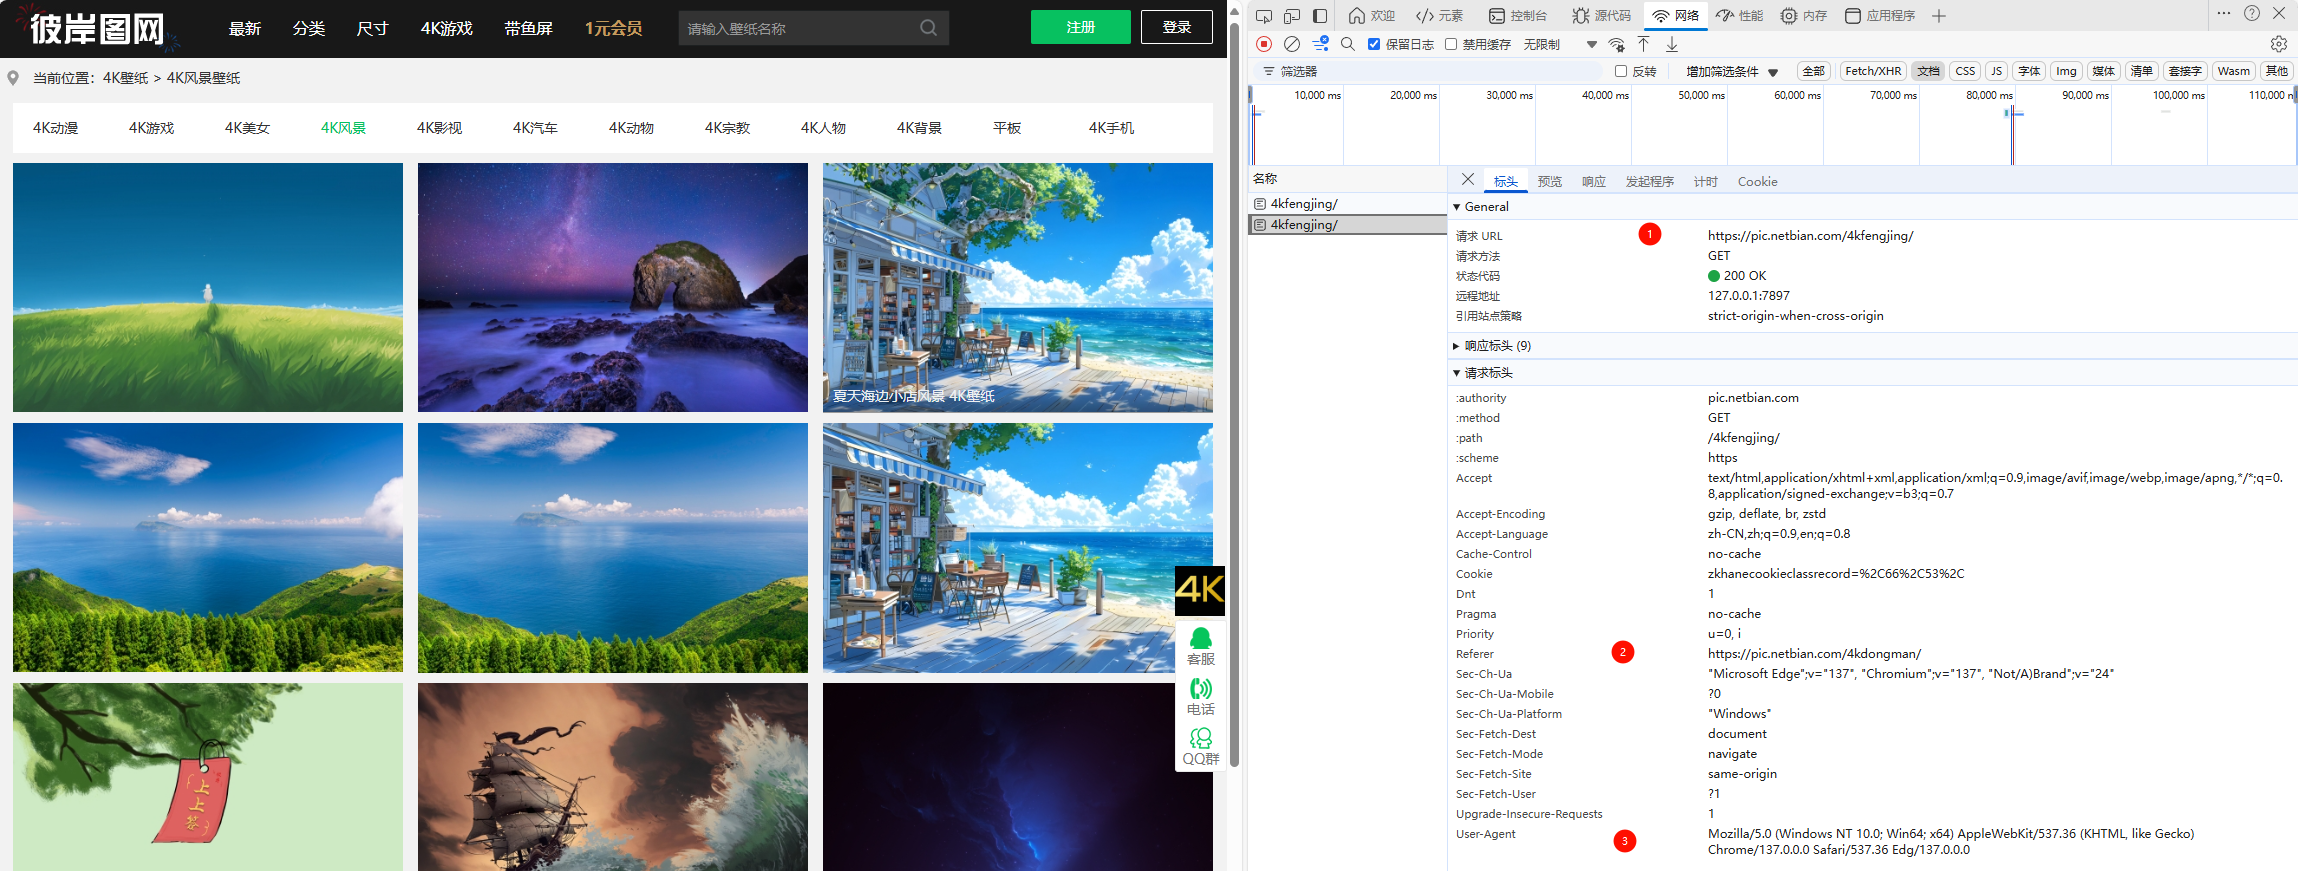Select 4K手机 category tab
The height and width of the screenshot is (871, 2298).
point(1111,128)
